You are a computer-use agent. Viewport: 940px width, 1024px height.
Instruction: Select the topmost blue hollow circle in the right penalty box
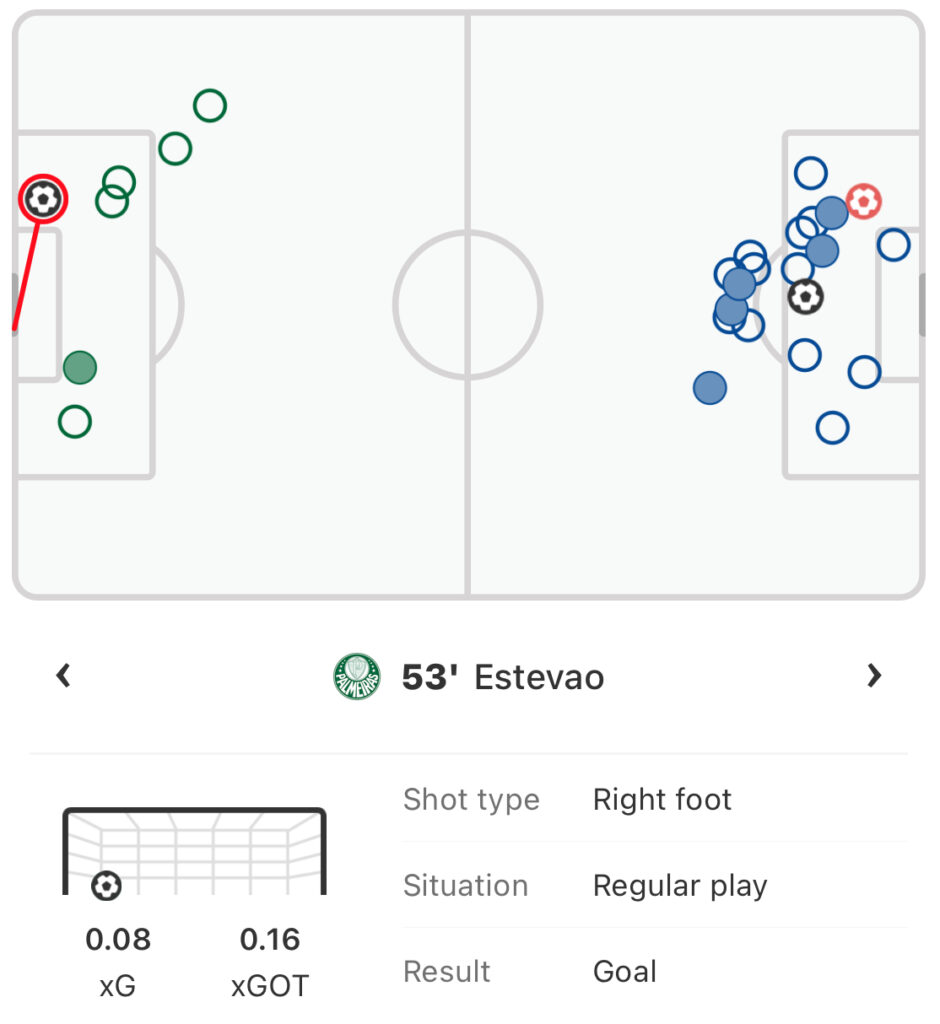coord(811,173)
